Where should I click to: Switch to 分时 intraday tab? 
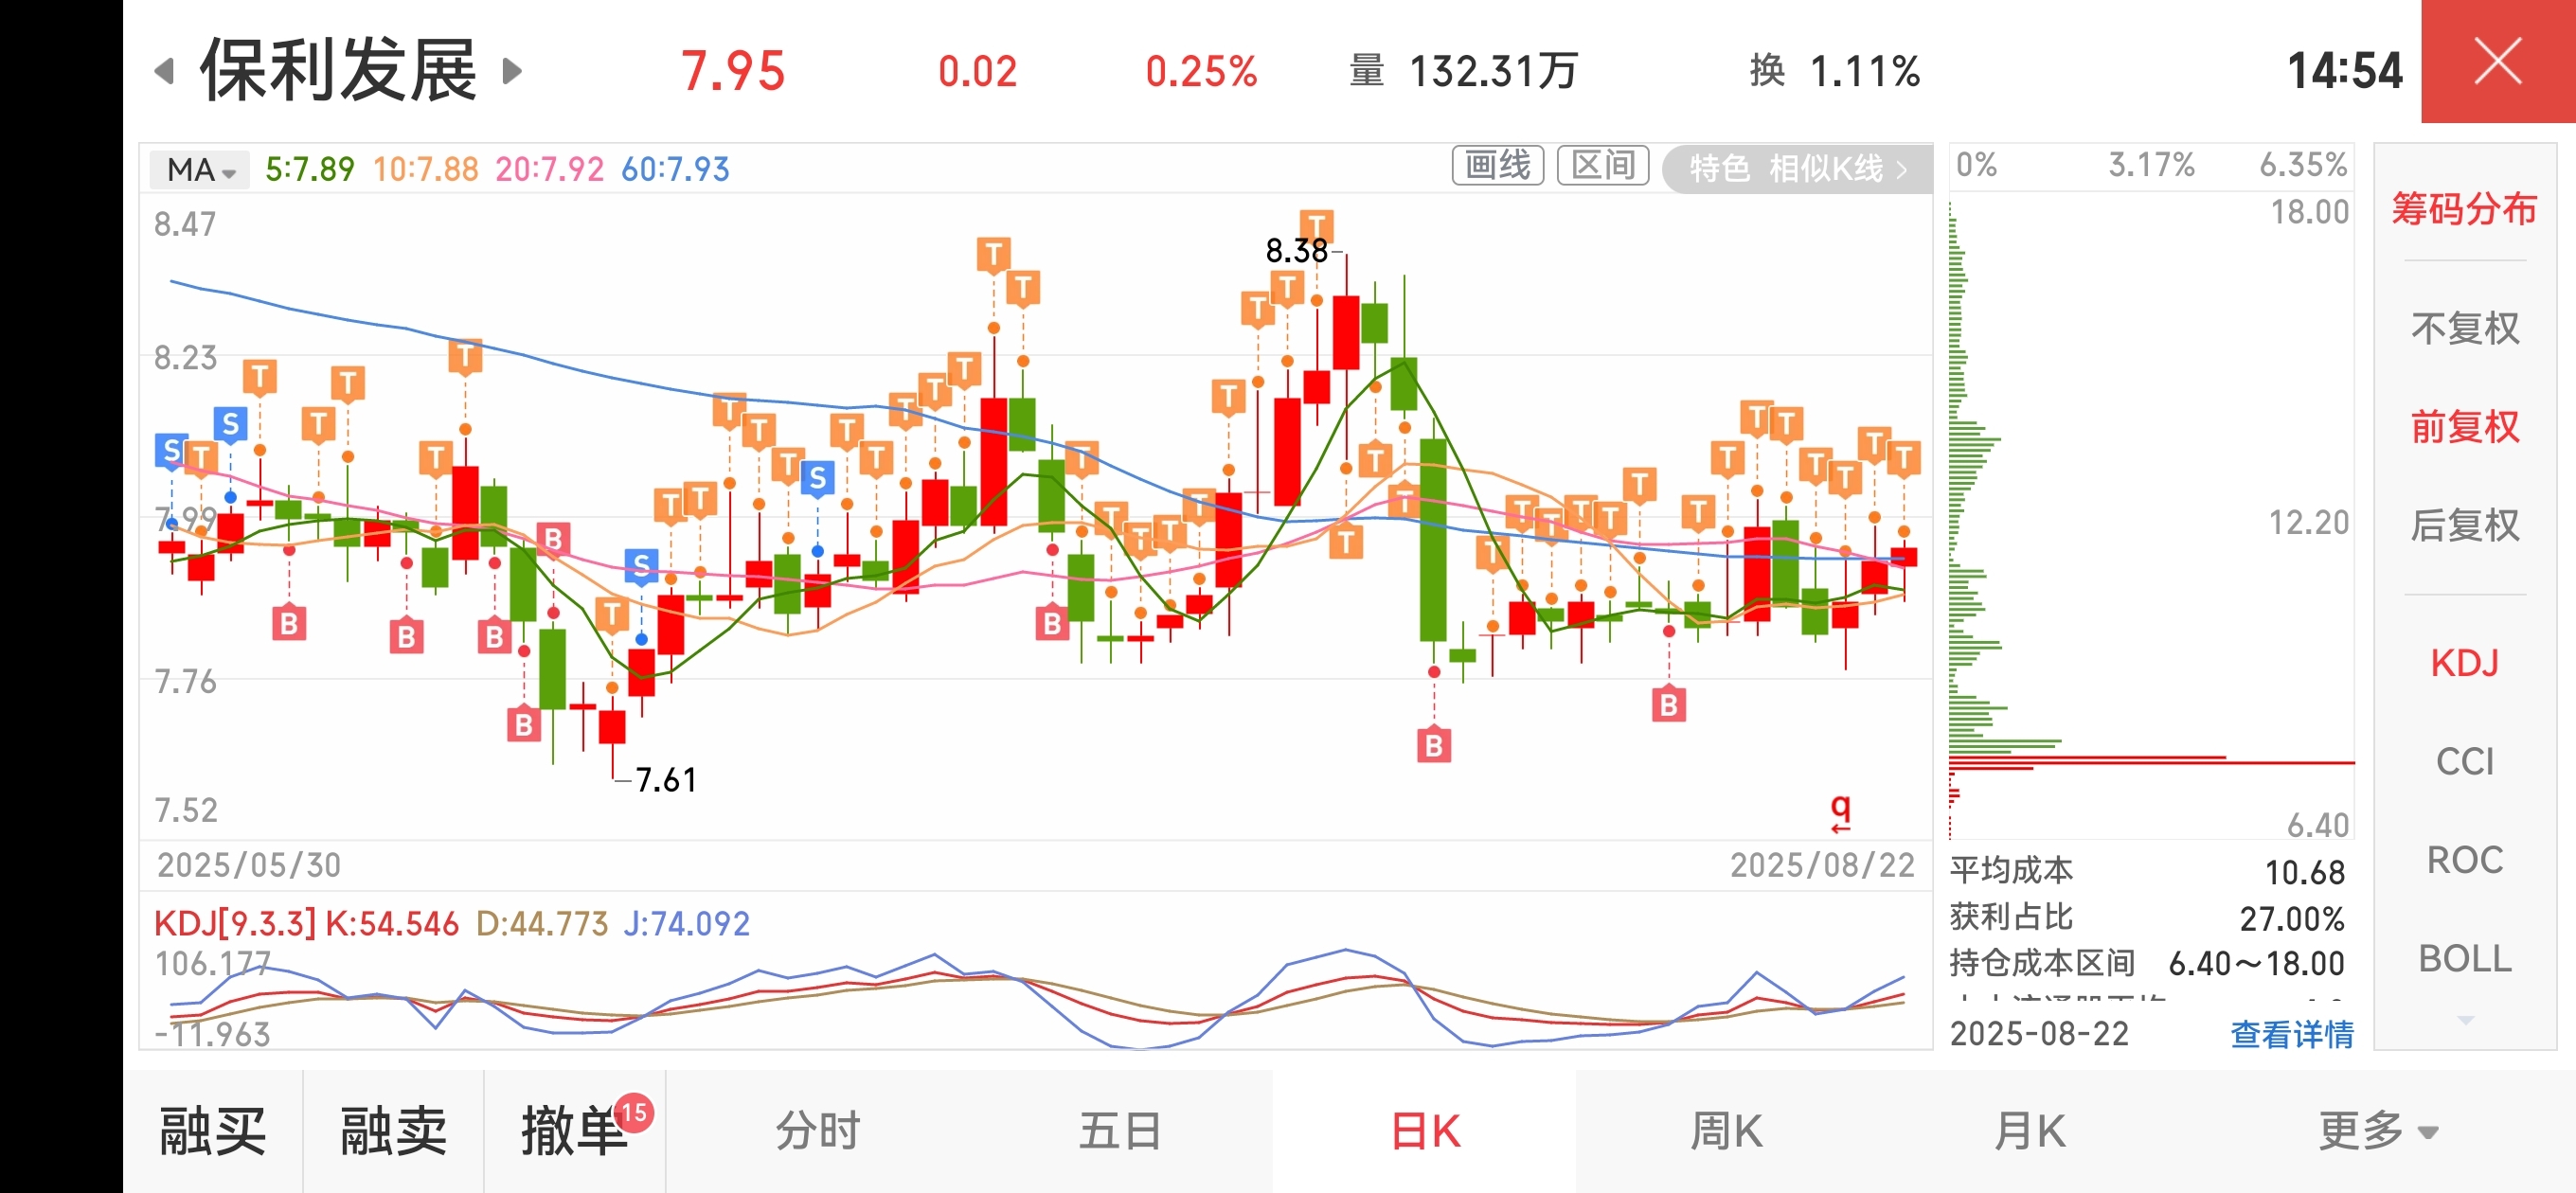818,1131
